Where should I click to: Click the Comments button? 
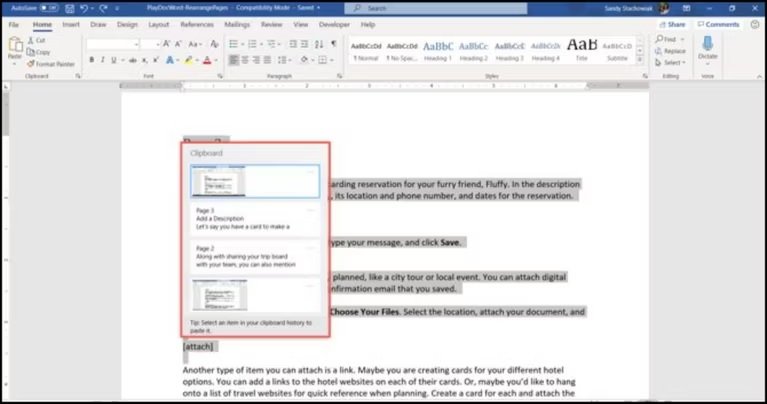[x=718, y=24]
